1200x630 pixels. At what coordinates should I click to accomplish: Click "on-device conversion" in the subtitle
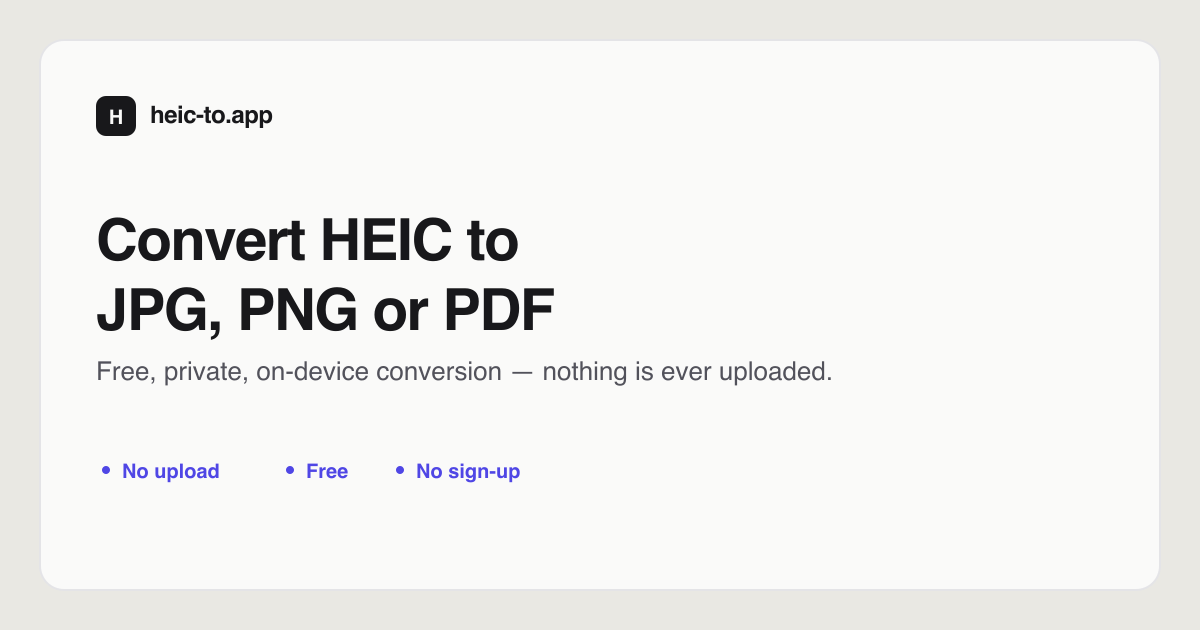point(379,372)
